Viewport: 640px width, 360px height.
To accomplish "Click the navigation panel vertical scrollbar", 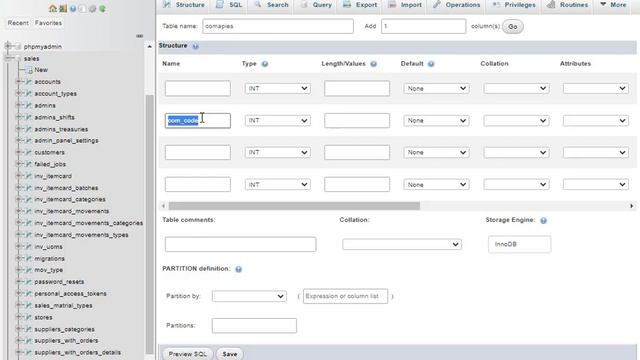I will pyautogui.click(x=149, y=224).
